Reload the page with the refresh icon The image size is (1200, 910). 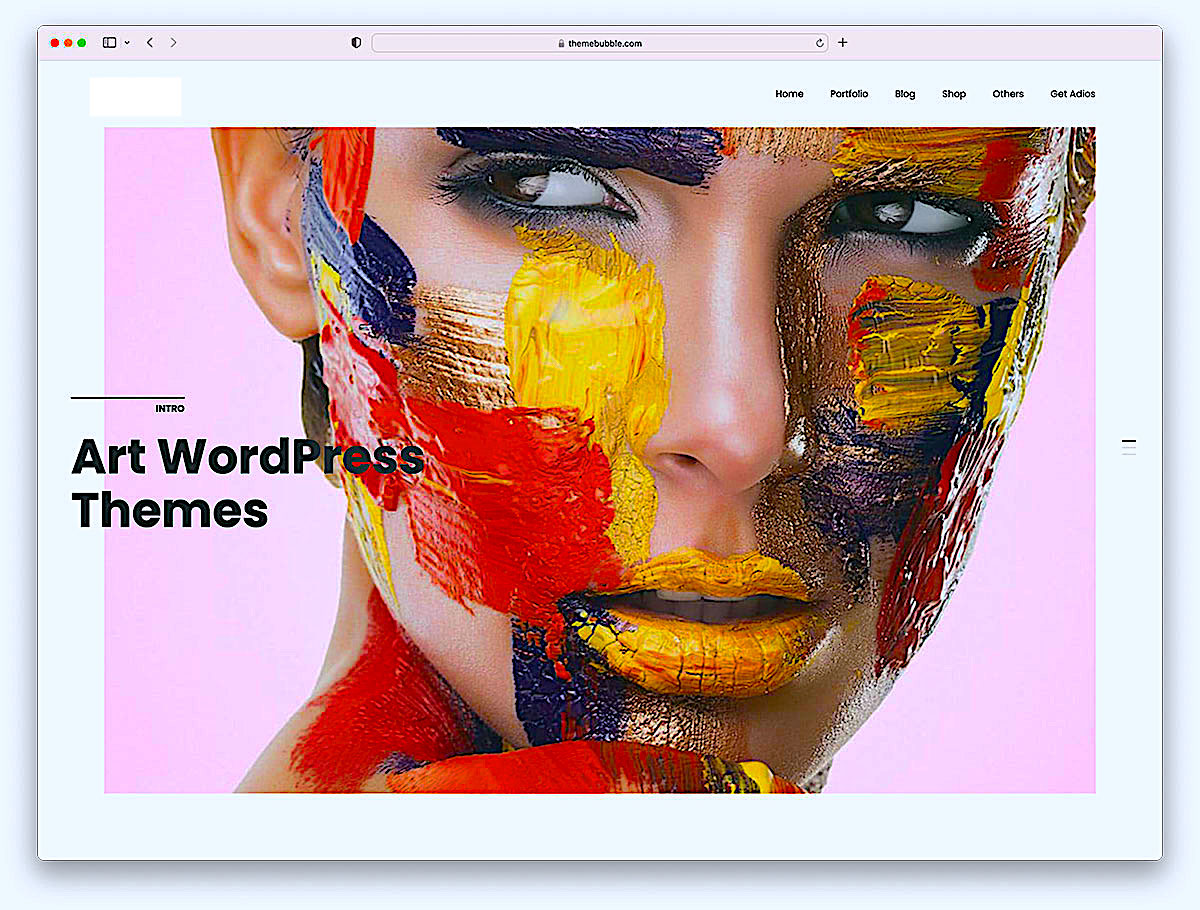(x=820, y=43)
